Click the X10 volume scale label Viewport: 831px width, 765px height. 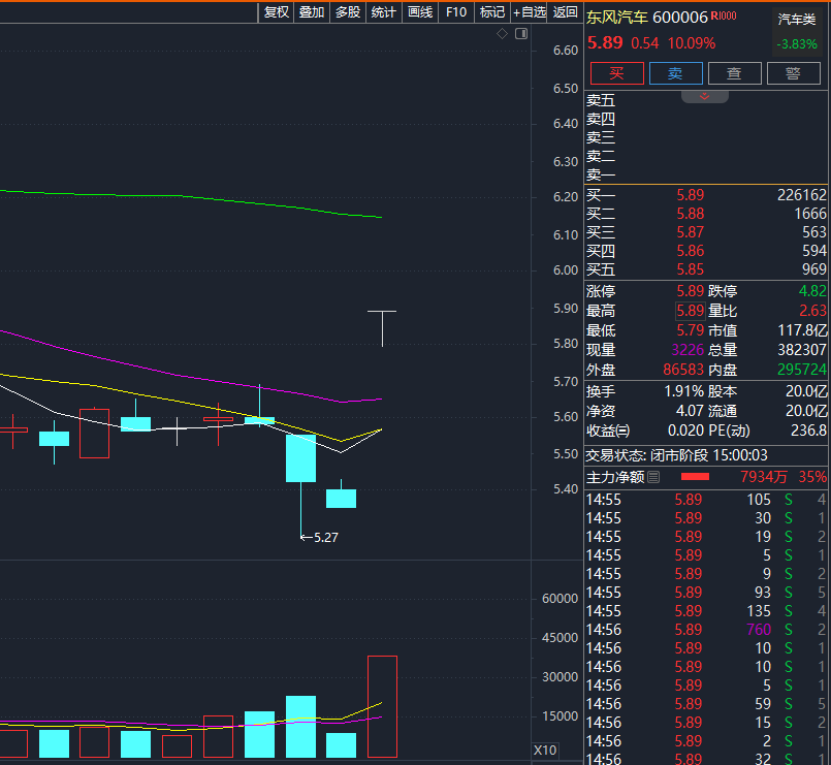(545, 750)
